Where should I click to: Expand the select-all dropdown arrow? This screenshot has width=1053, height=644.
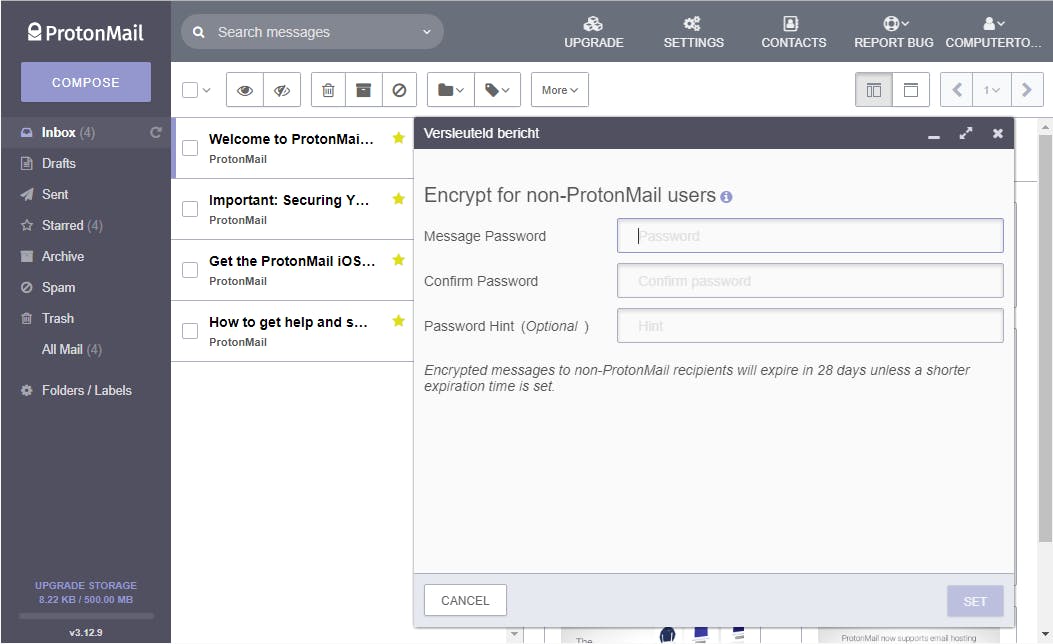pos(207,90)
